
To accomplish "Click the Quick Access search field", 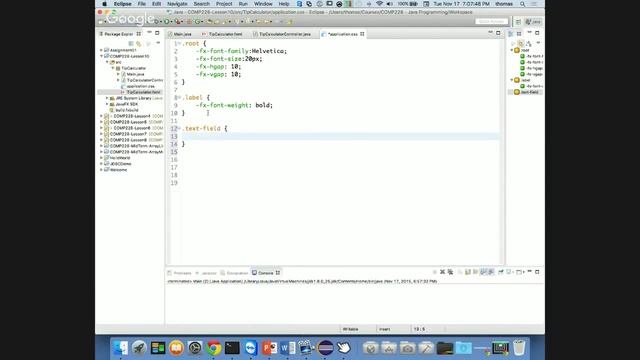I will [492, 21].
